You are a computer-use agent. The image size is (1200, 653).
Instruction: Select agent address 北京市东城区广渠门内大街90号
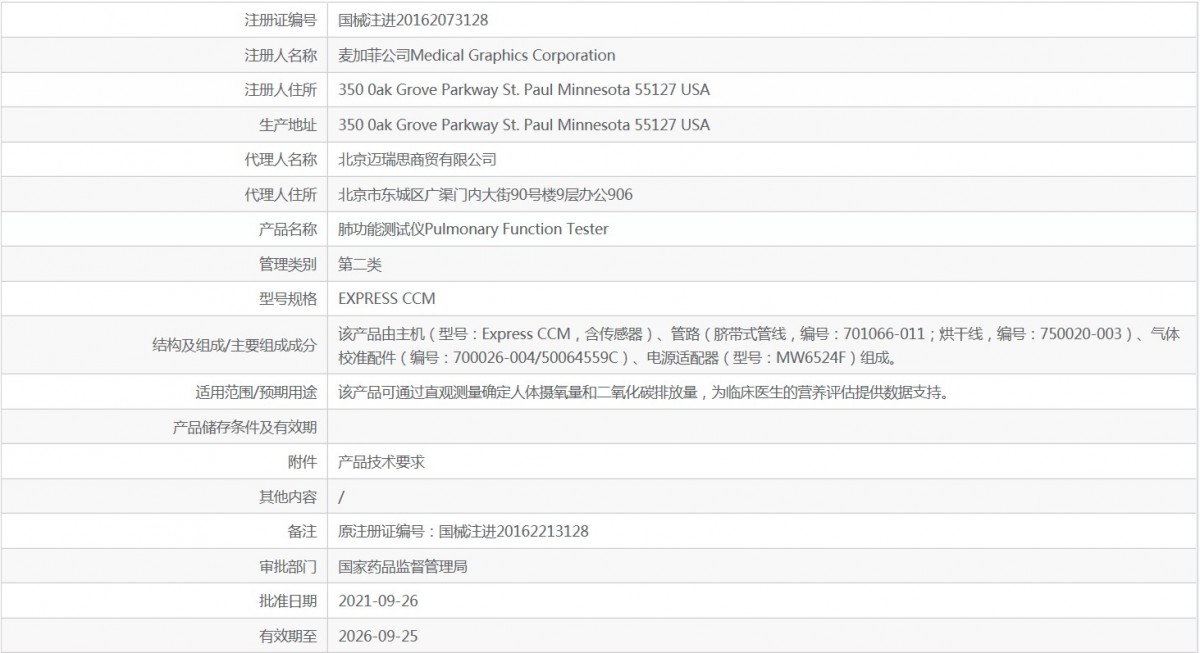tap(485, 194)
